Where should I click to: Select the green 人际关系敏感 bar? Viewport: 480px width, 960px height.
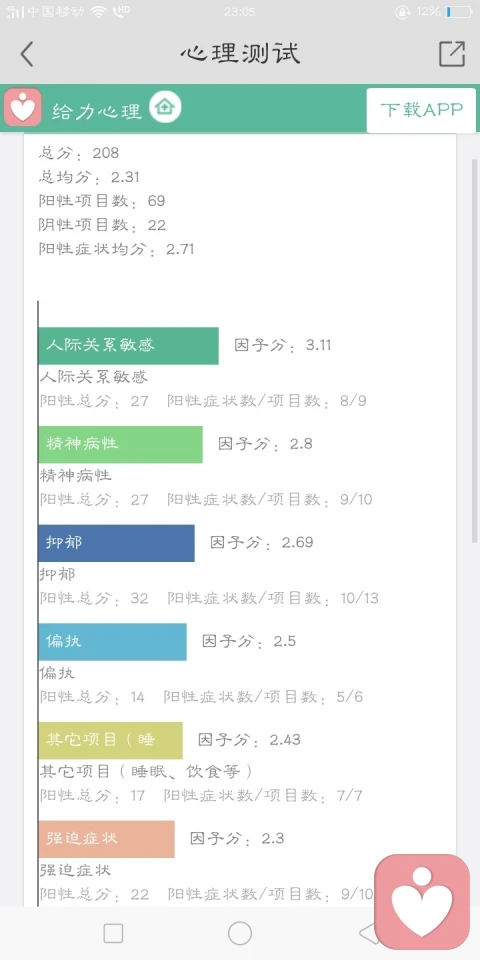click(x=129, y=346)
